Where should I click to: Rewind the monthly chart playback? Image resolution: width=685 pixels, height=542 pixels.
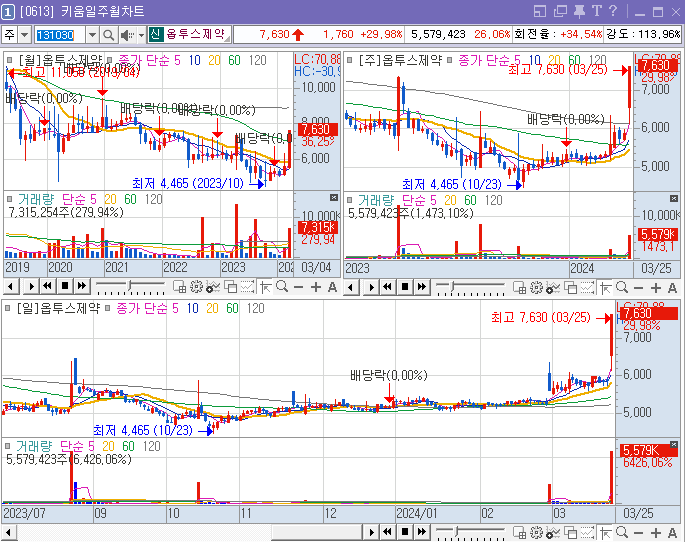click(x=47, y=287)
